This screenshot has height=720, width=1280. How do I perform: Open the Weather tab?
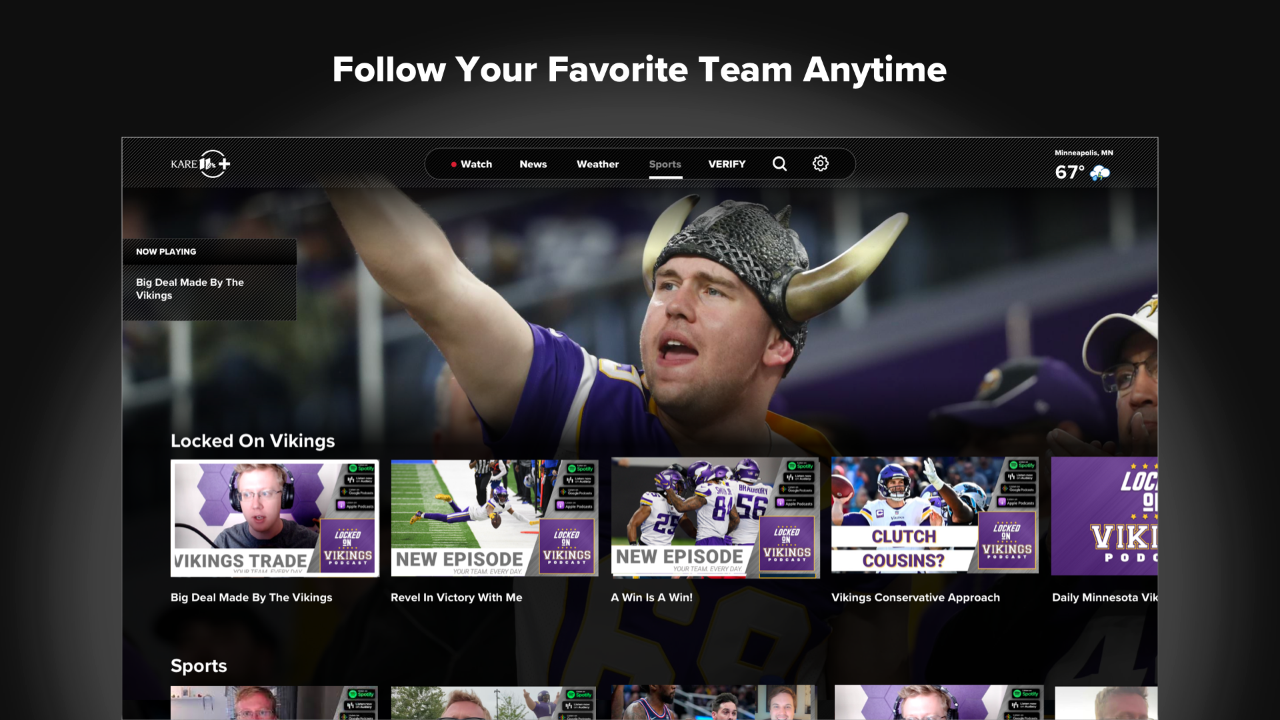(x=598, y=164)
